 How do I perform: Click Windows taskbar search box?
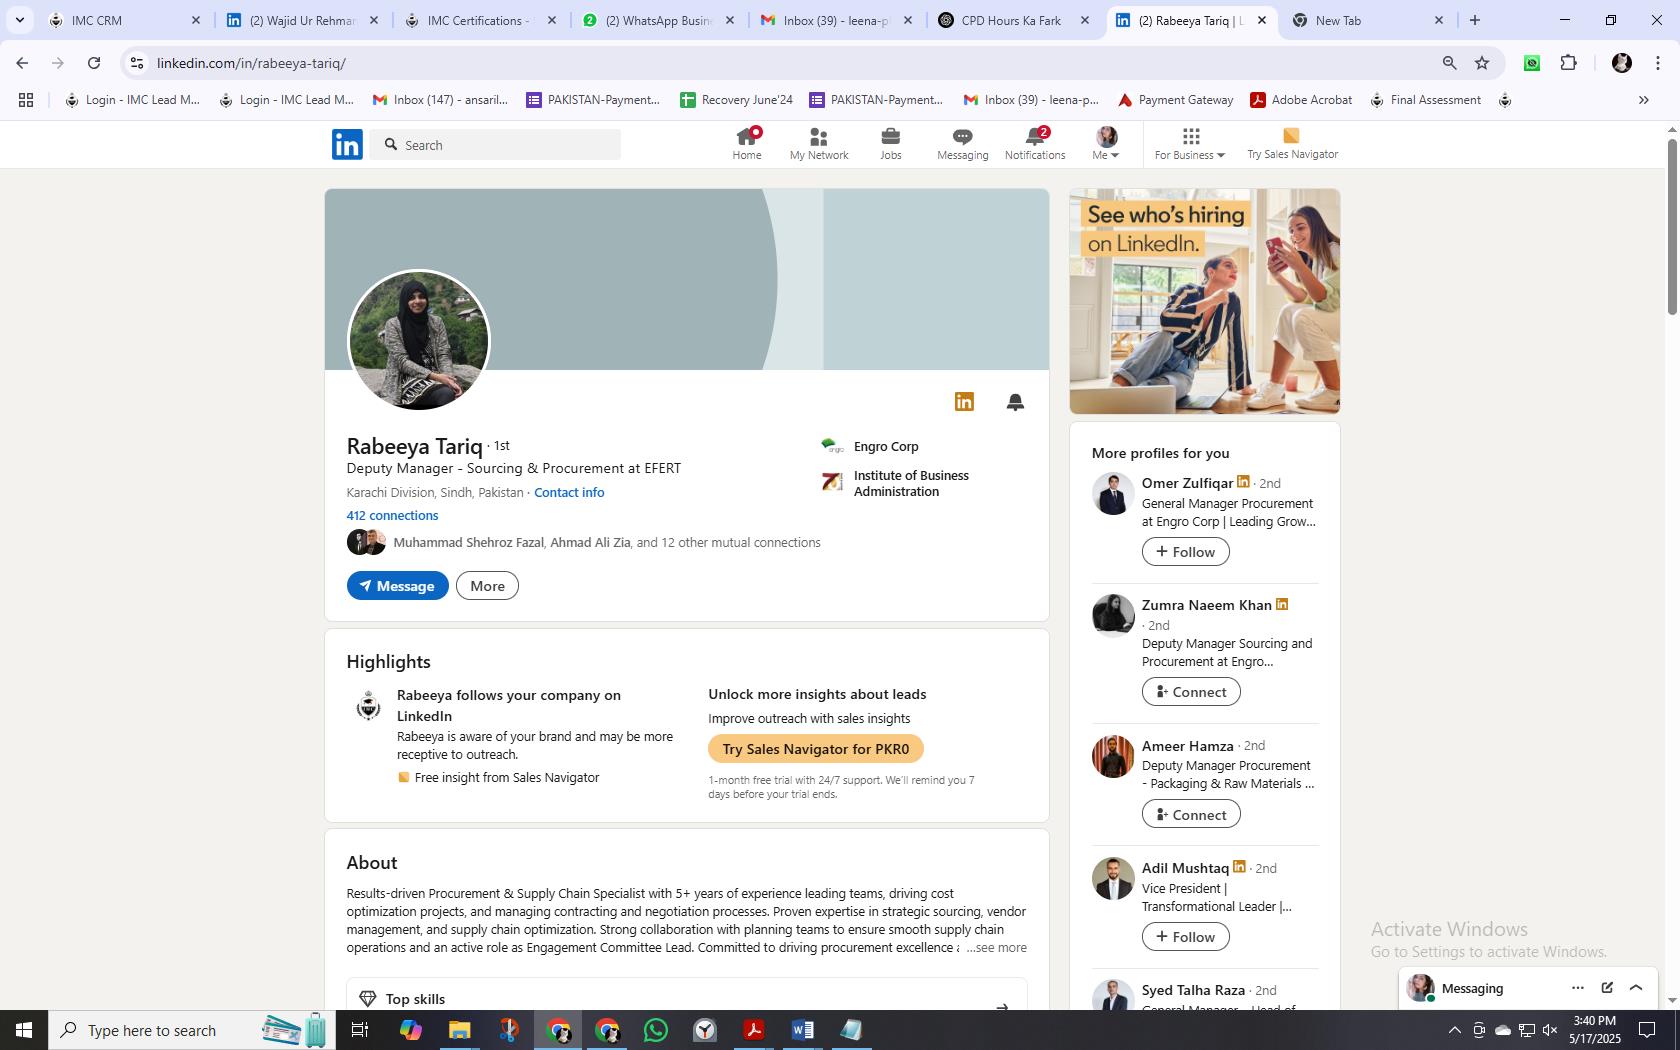pyautogui.click(x=190, y=1030)
